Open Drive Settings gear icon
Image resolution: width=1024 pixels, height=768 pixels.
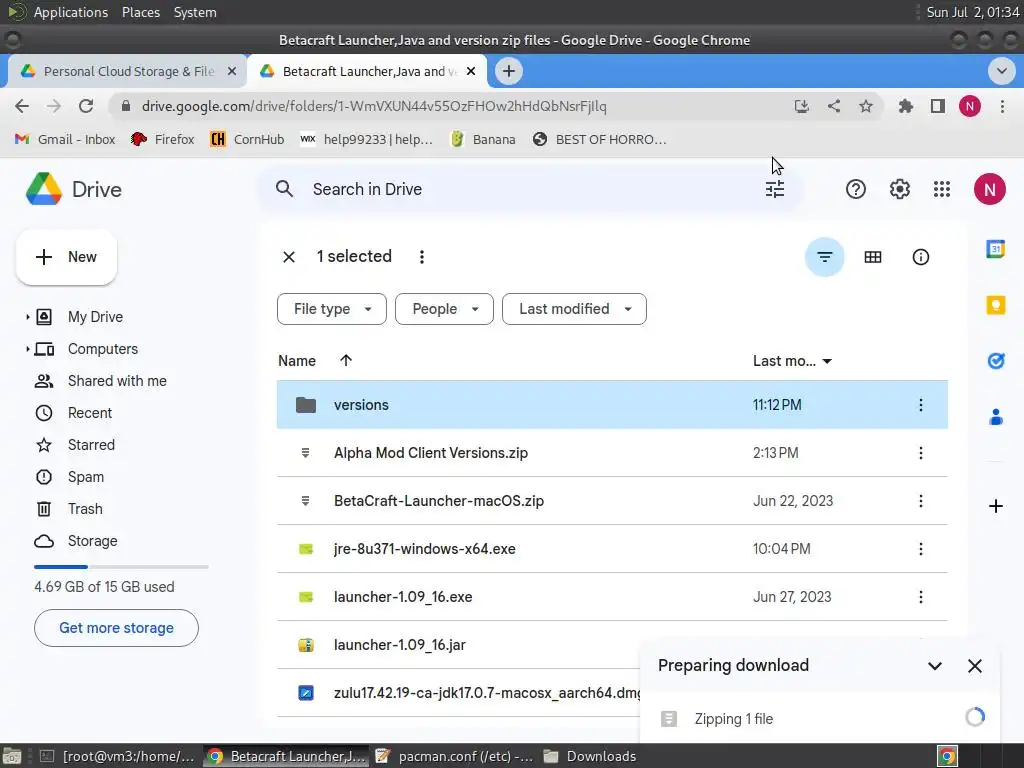[899, 189]
